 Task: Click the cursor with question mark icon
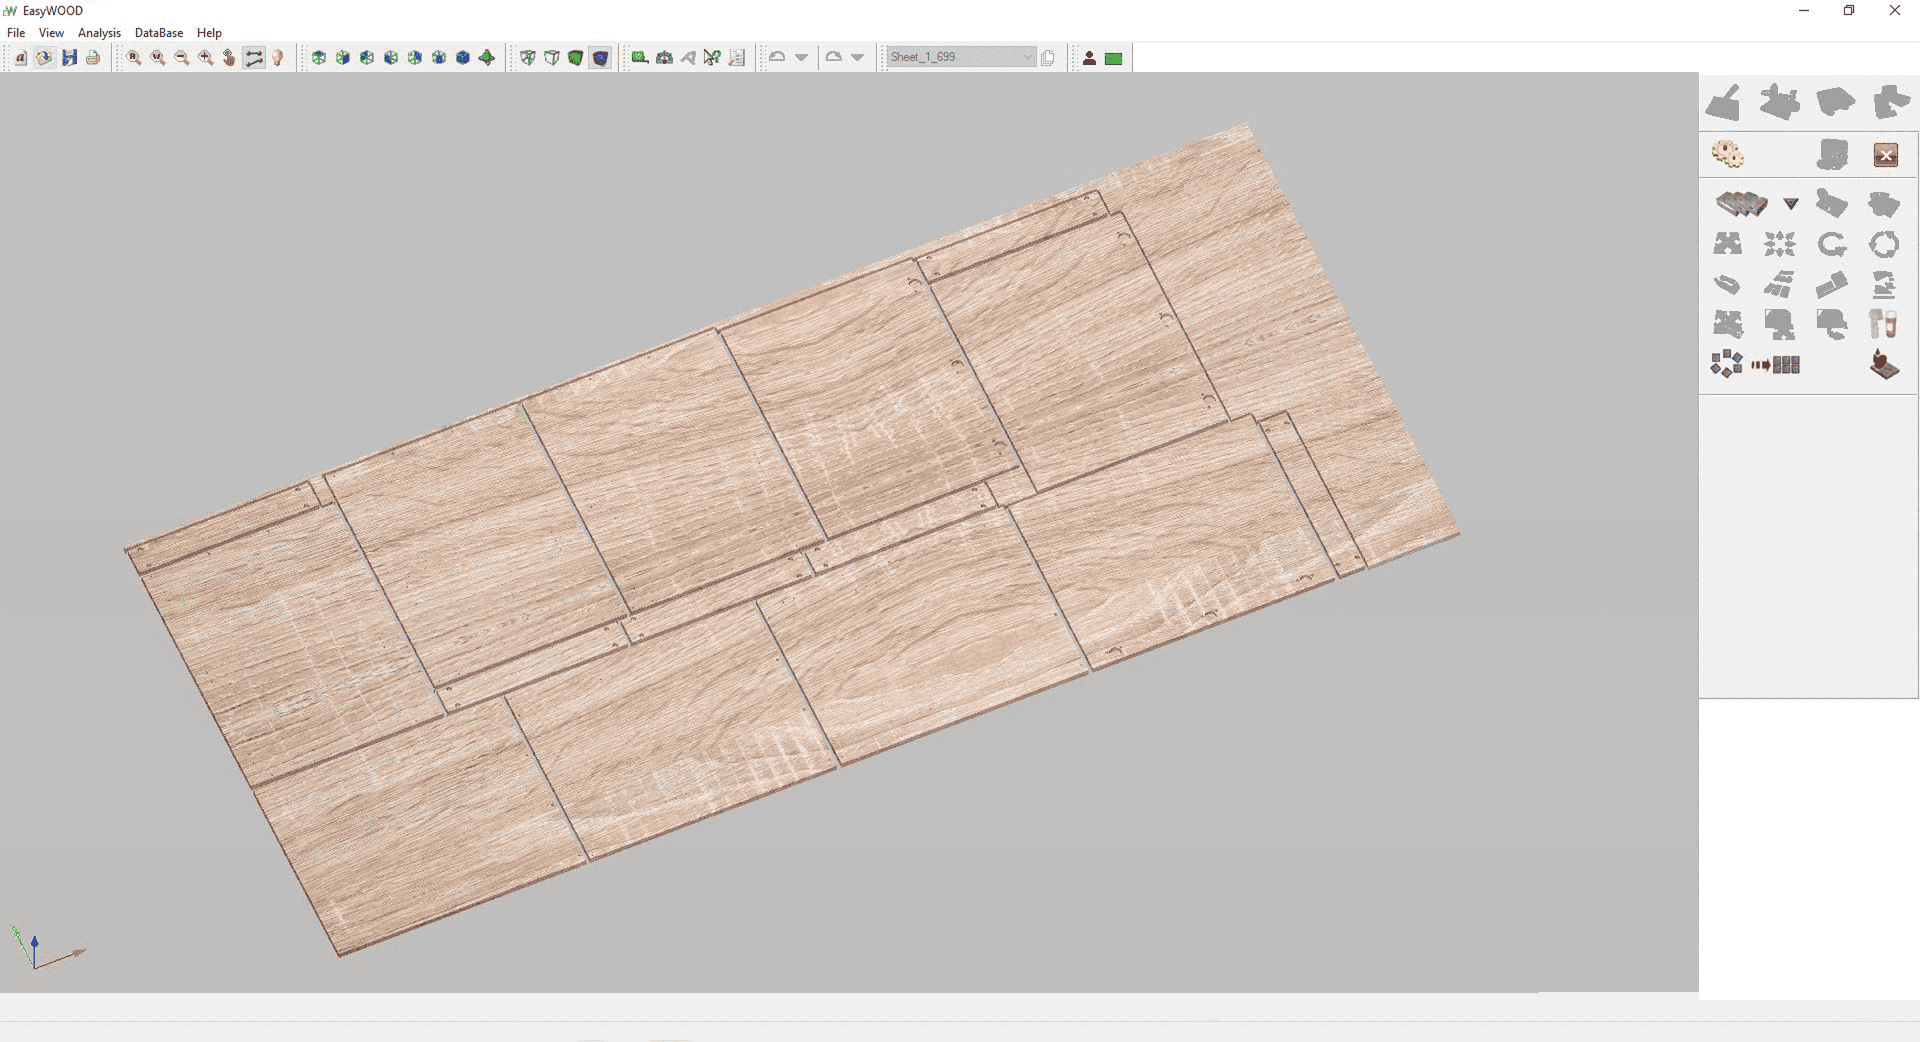[x=712, y=58]
